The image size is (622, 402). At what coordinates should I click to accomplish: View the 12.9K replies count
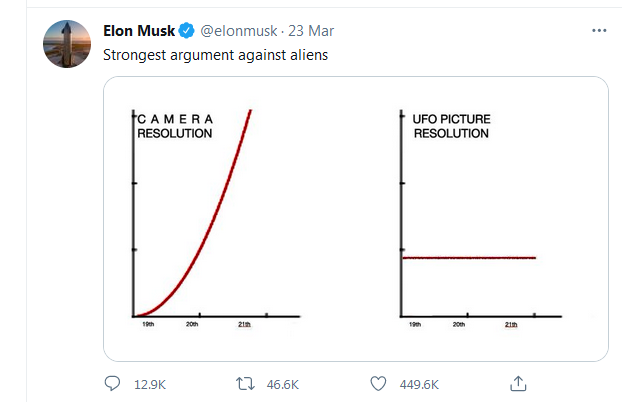click(150, 385)
